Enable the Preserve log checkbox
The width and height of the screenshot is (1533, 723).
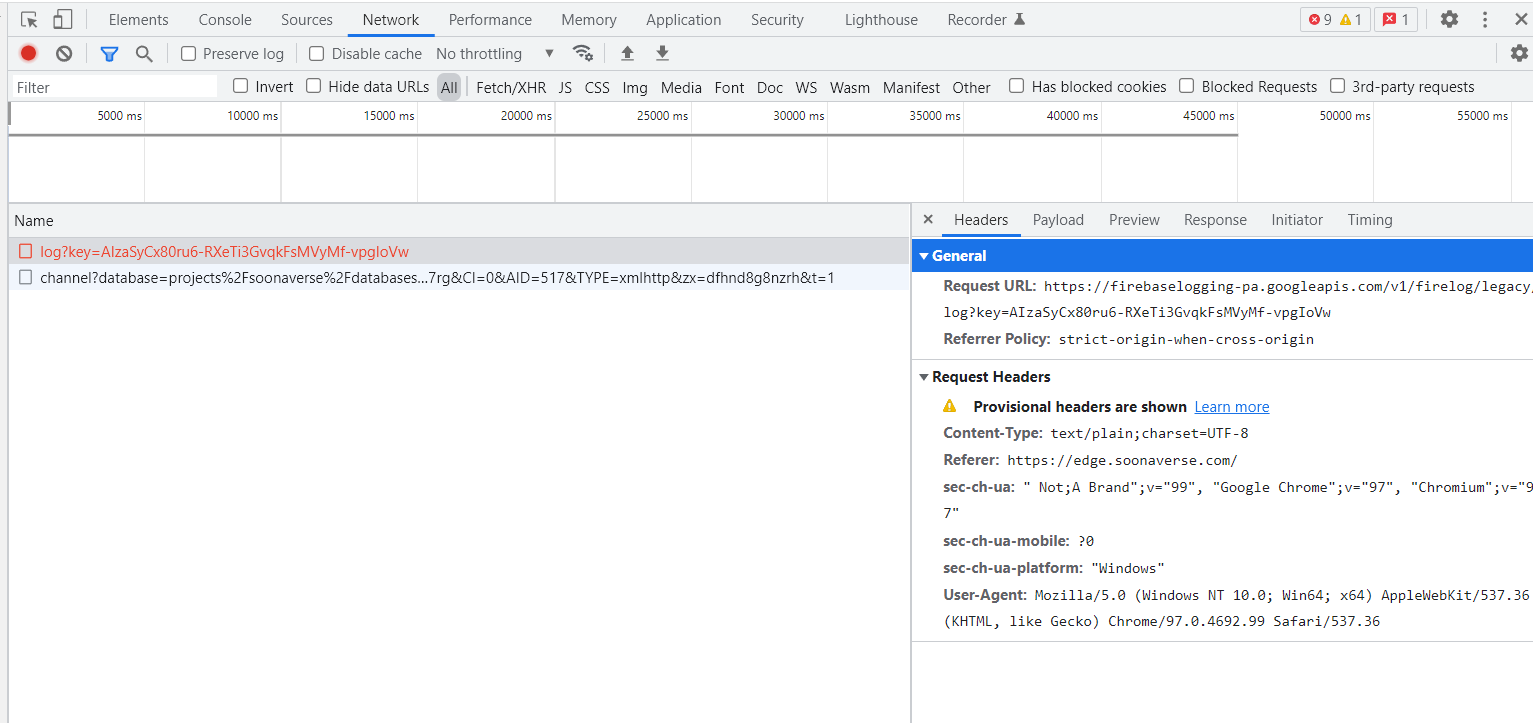[187, 53]
